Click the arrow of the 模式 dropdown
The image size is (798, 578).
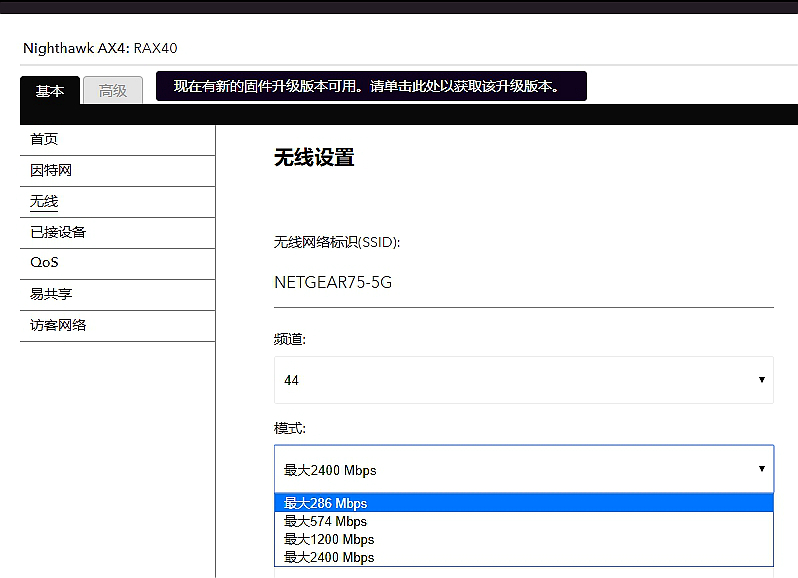(x=761, y=469)
